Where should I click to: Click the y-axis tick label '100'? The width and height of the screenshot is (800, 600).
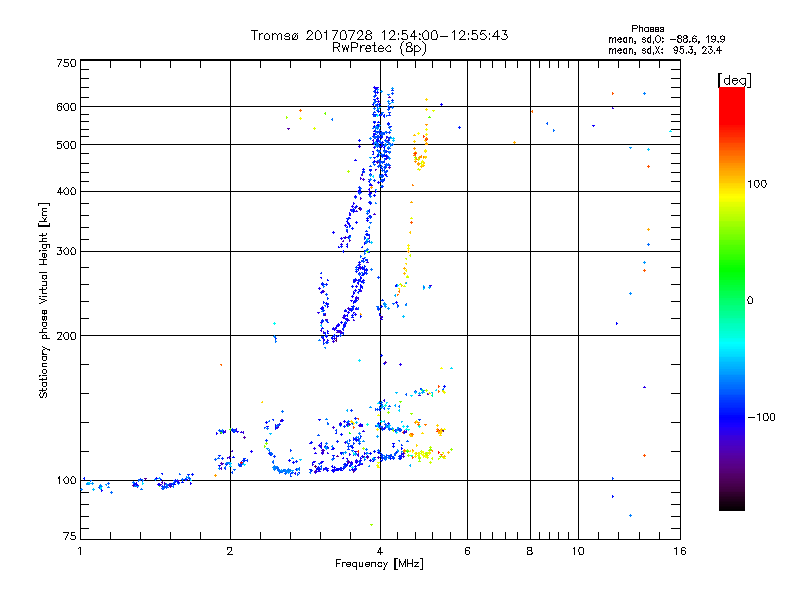66,481
